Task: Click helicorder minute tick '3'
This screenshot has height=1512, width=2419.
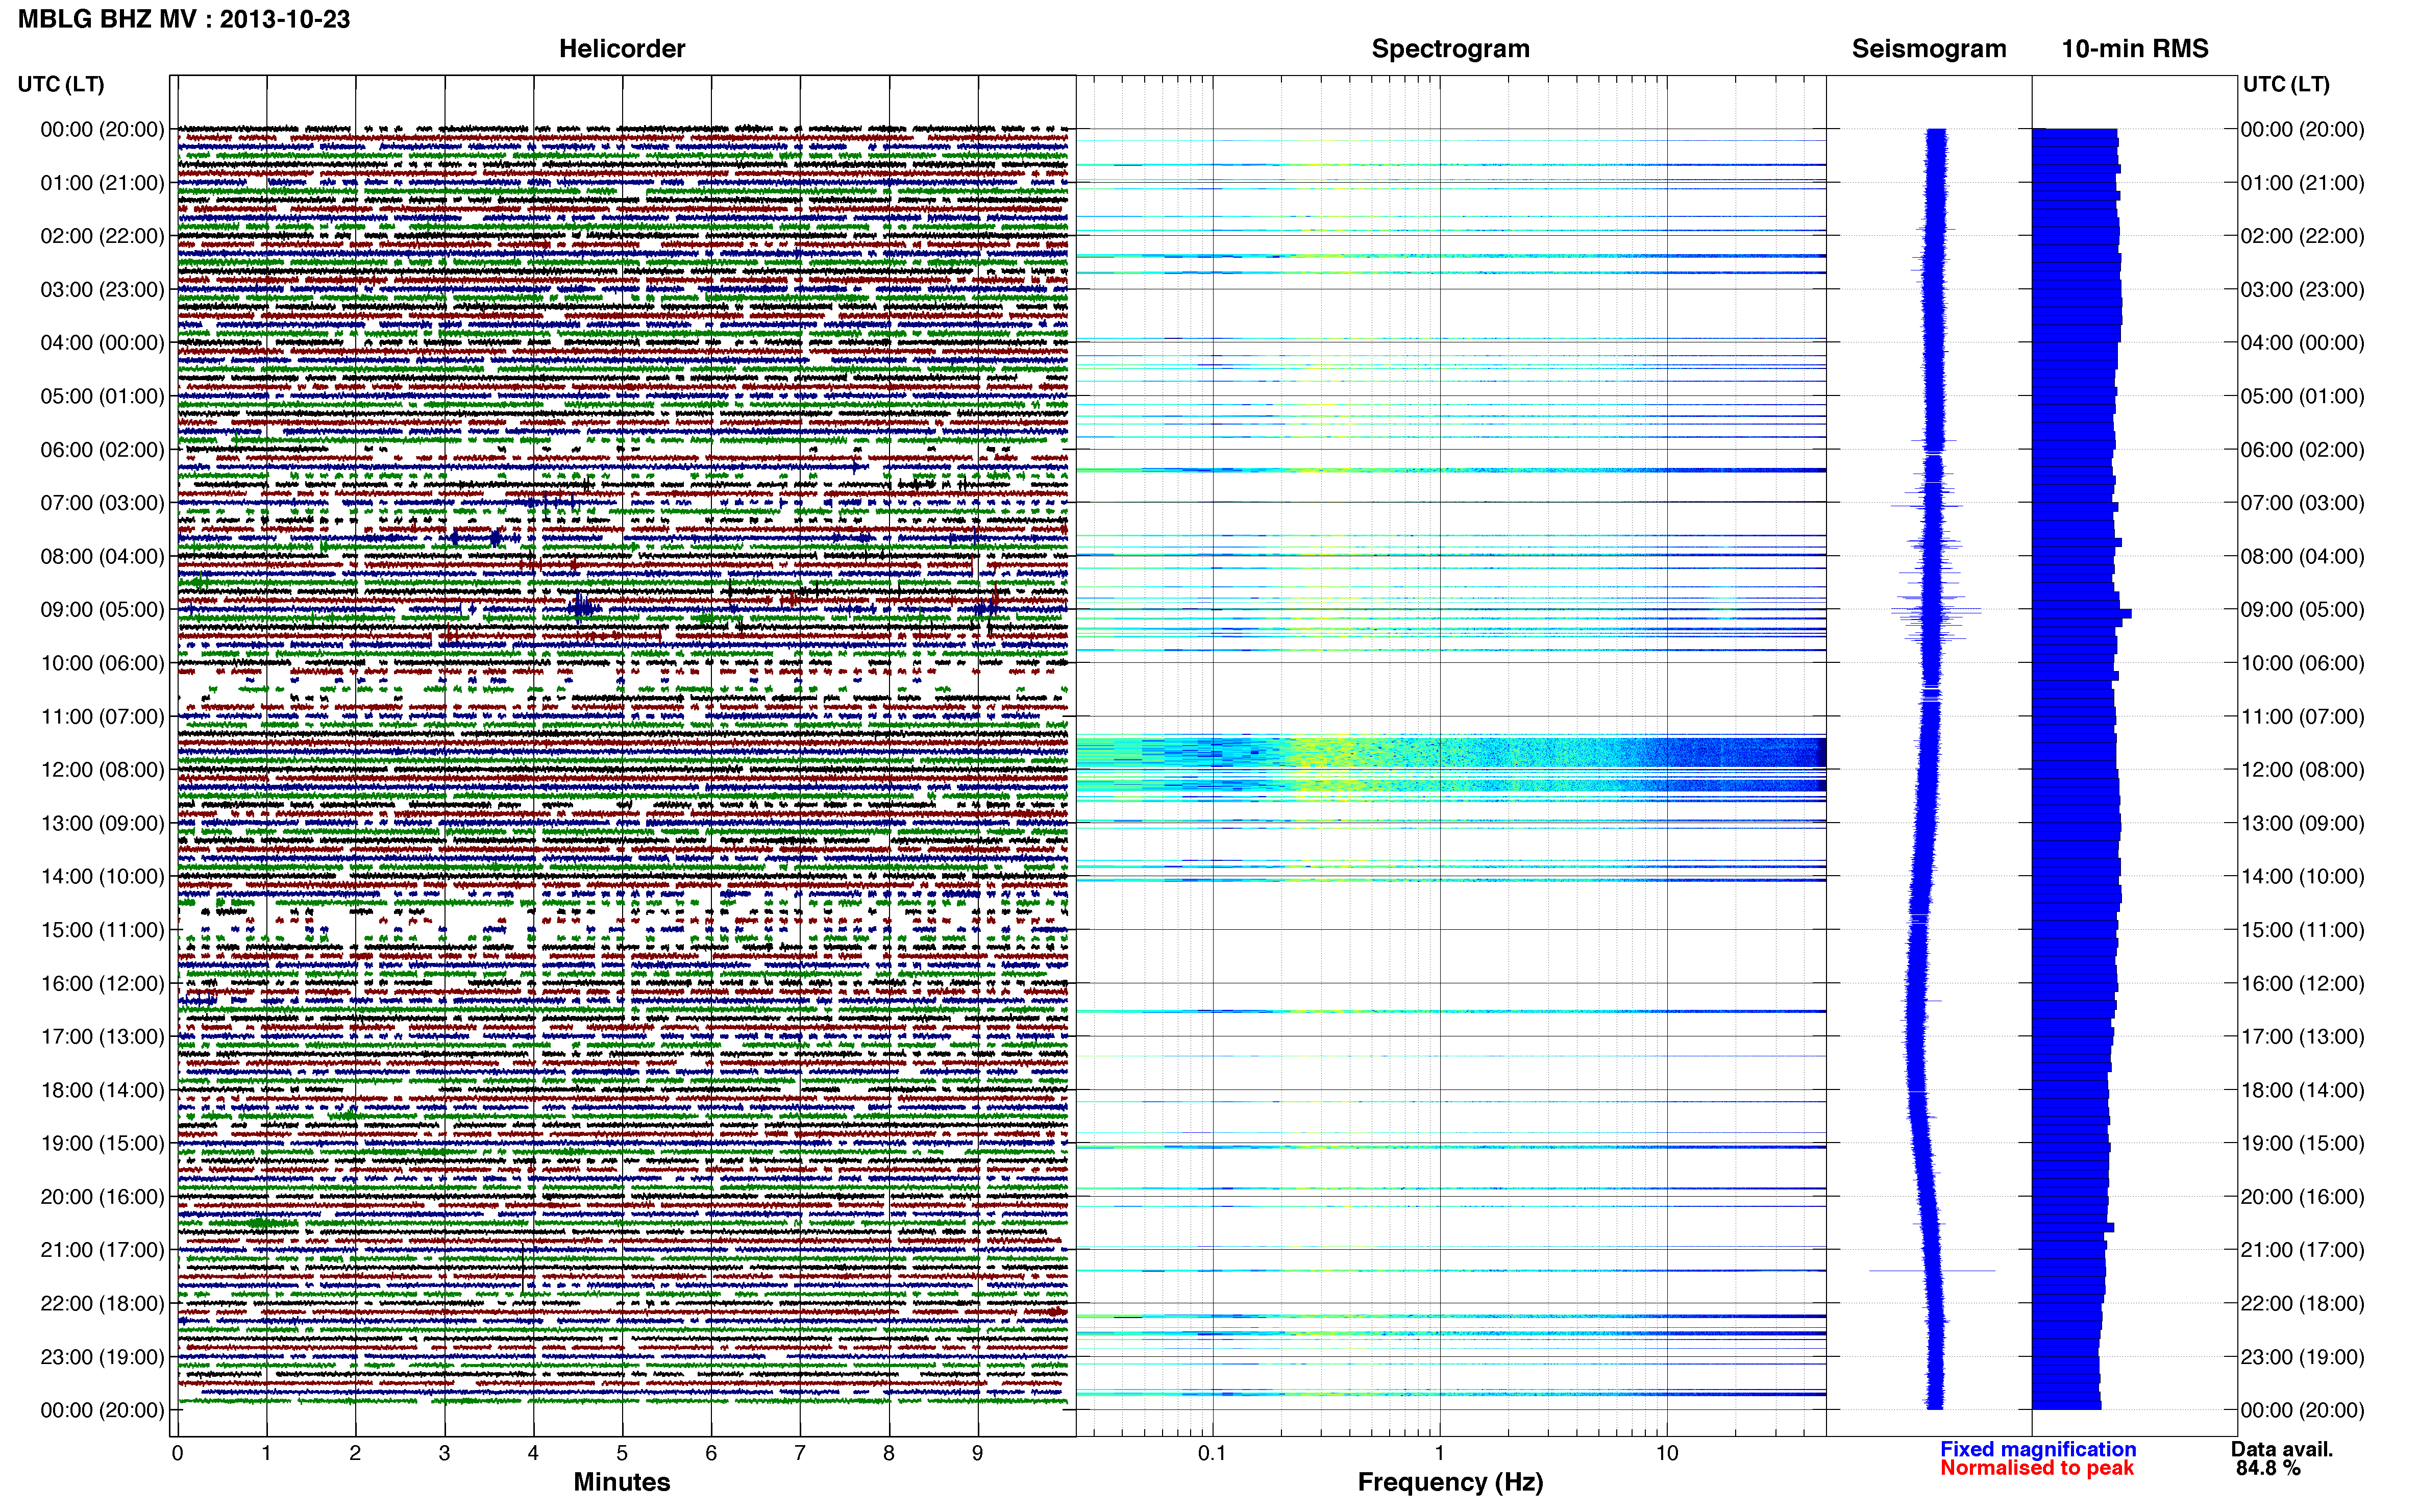Action: pyautogui.click(x=444, y=1453)
